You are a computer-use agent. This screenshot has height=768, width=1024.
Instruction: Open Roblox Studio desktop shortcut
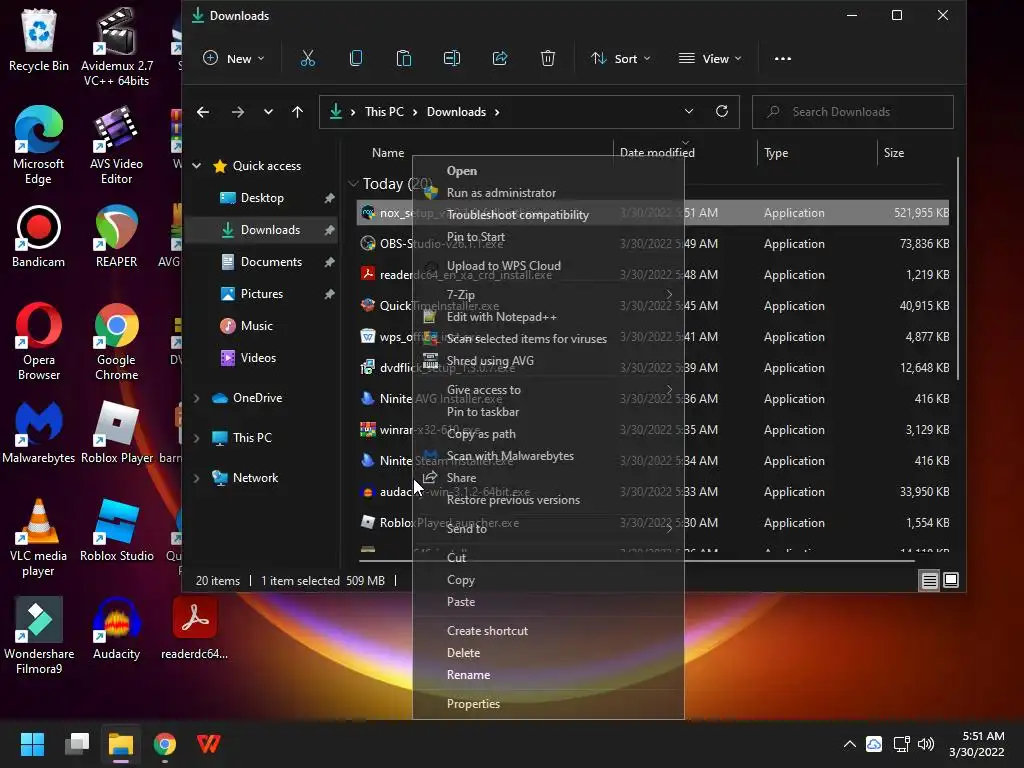116,530
